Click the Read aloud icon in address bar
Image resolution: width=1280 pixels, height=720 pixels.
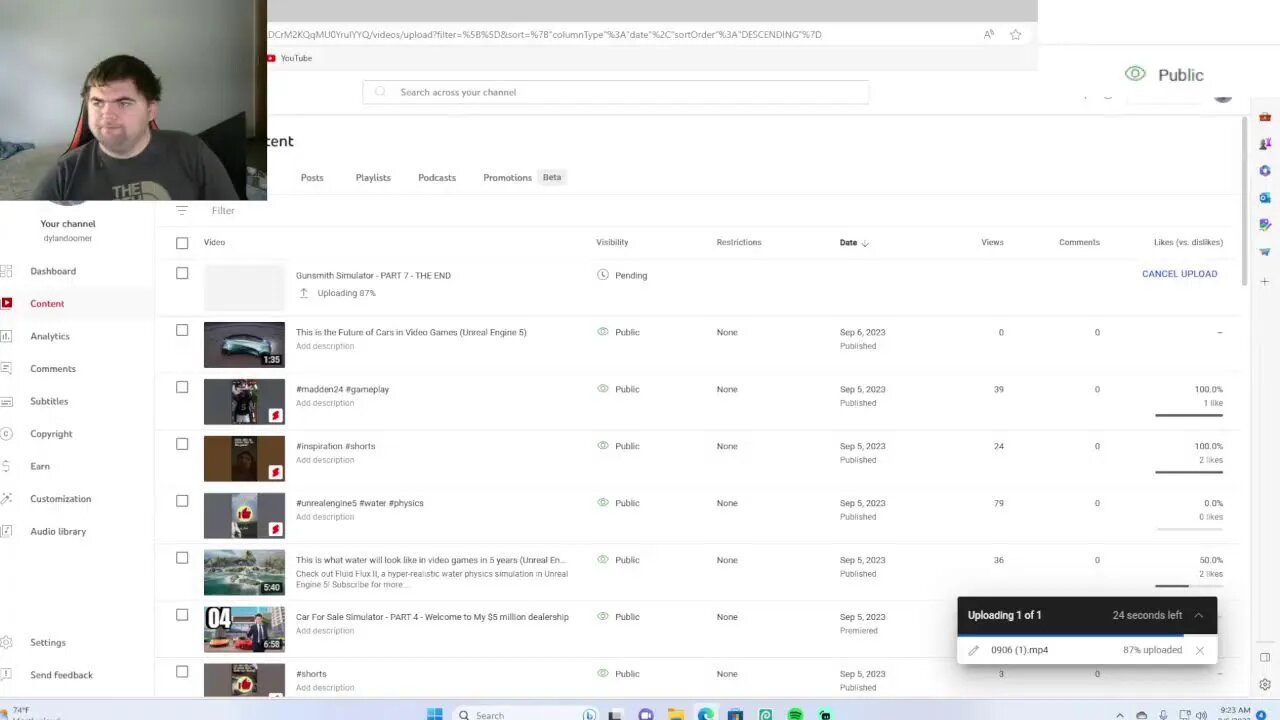pyautogui.click(x=988, y=34)
